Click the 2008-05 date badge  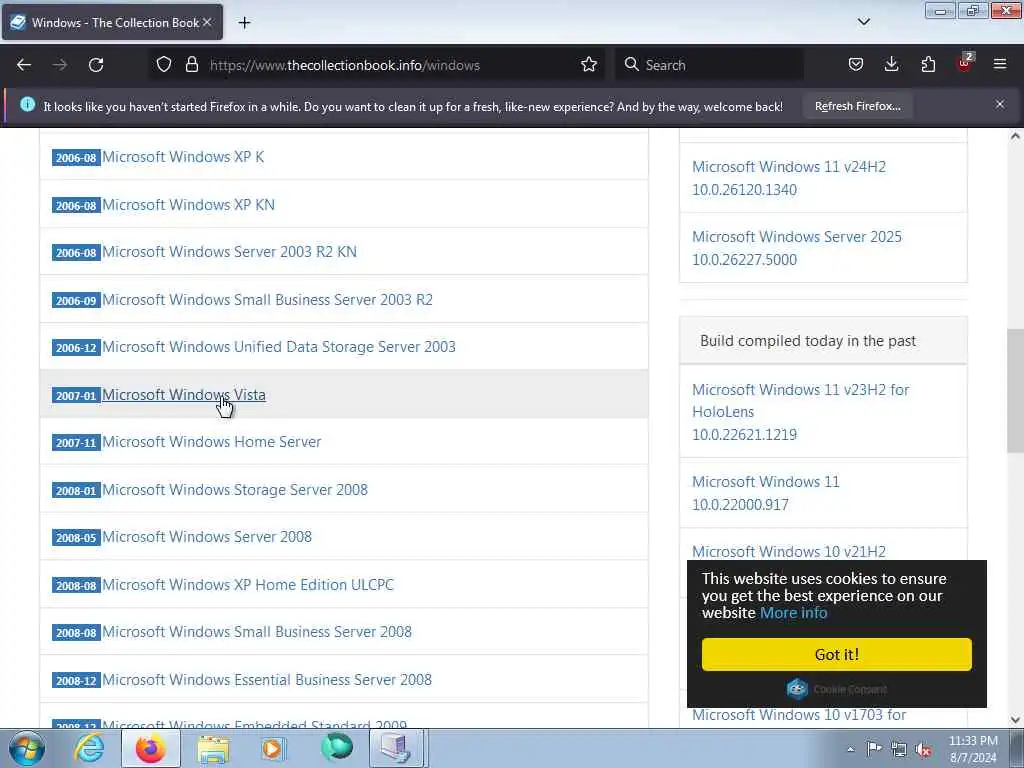click(76, 537)
